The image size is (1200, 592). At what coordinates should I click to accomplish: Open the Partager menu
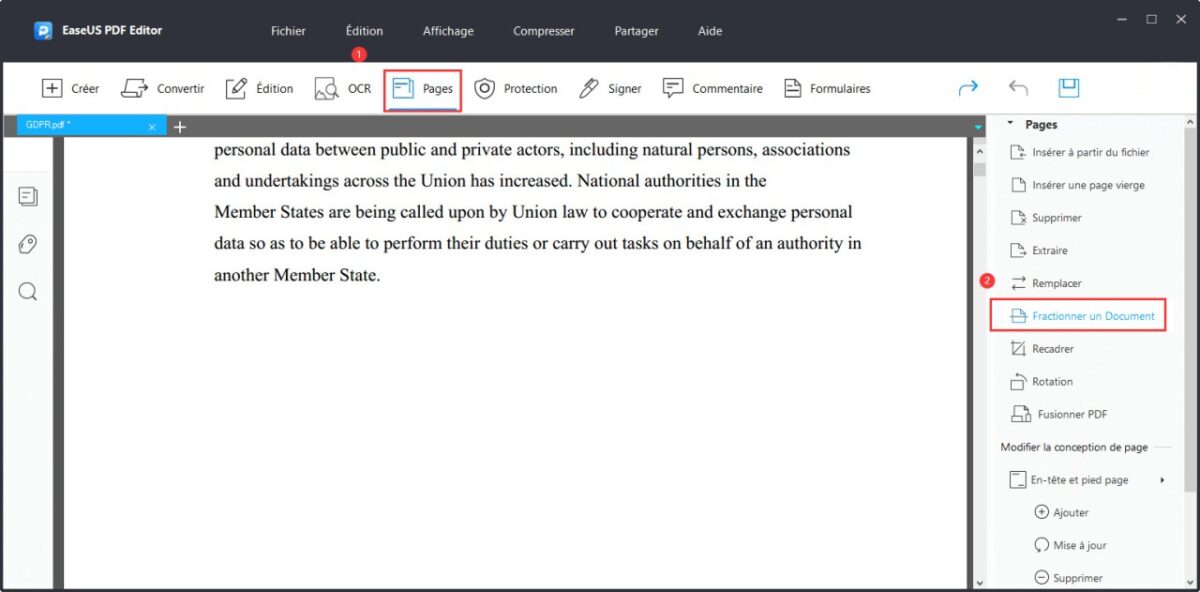click(x=636, y=31)
